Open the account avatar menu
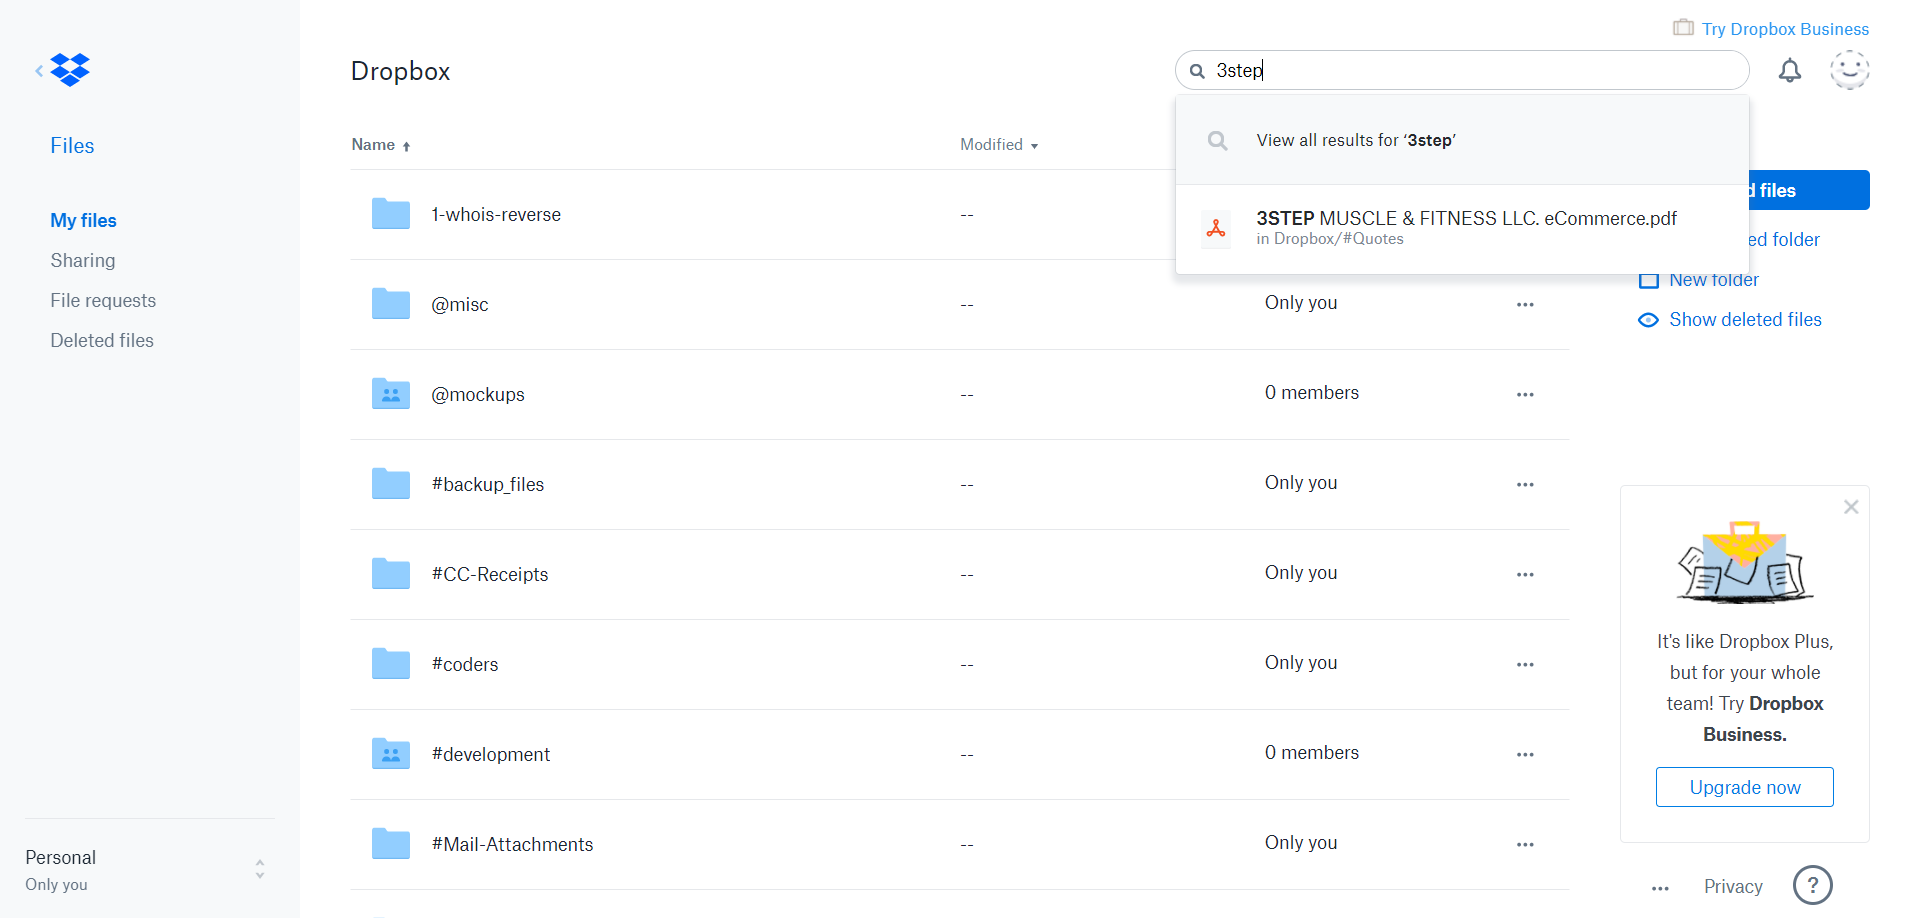This screenshot has height=918, width=1920. click(x=1849, y=70)
